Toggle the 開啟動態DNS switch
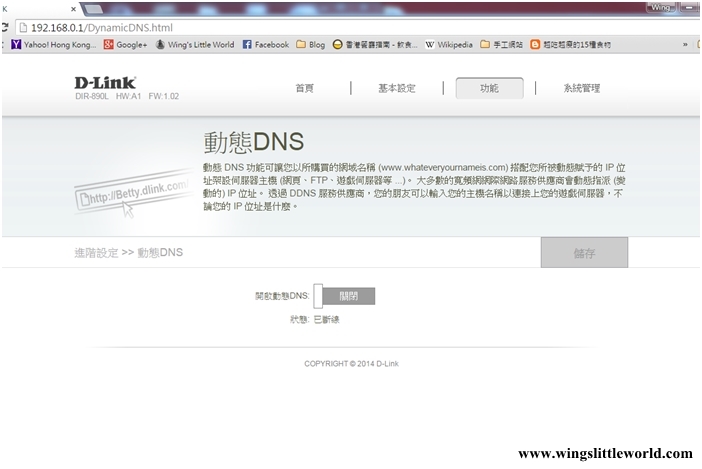Screen dimensions: 702x469 [343, 296]
